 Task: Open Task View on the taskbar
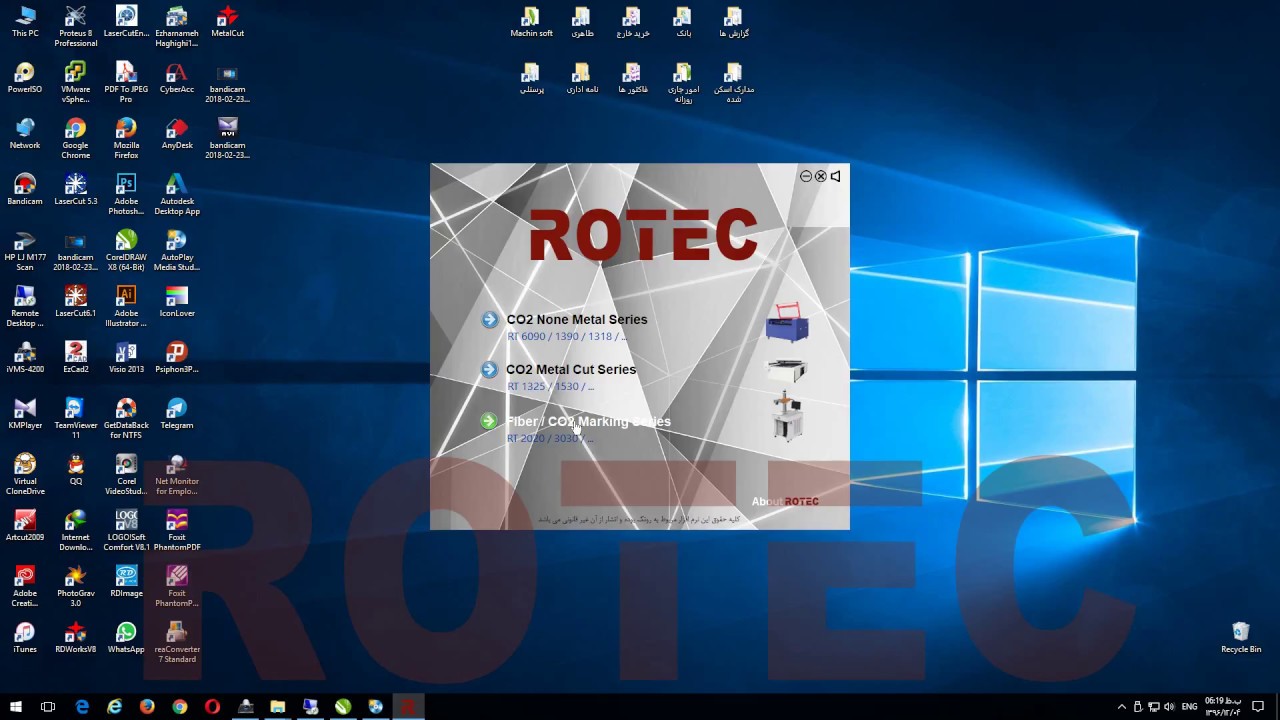(x=48, y=707)
